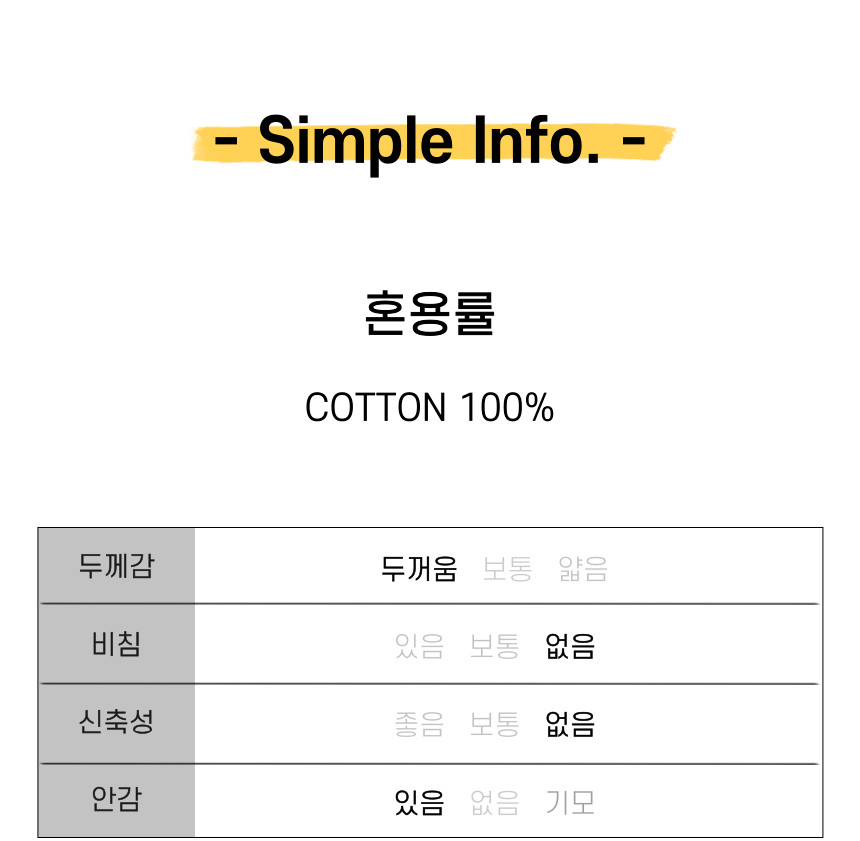
Task: Select 있음 in the 안감 row
Action: [419, 803]
